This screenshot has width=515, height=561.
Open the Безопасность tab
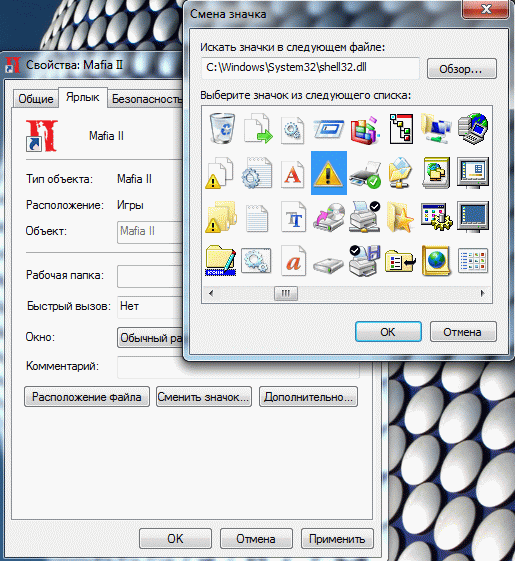click(x=146, y=99)
